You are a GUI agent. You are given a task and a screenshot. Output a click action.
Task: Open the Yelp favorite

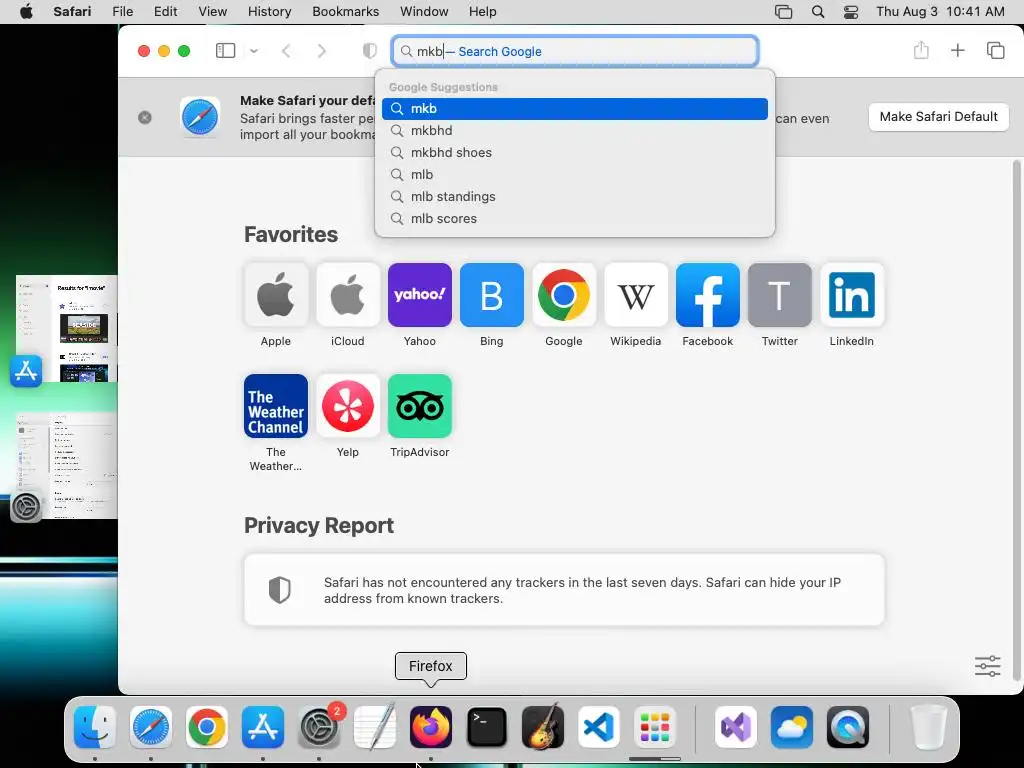pos(347,406)
